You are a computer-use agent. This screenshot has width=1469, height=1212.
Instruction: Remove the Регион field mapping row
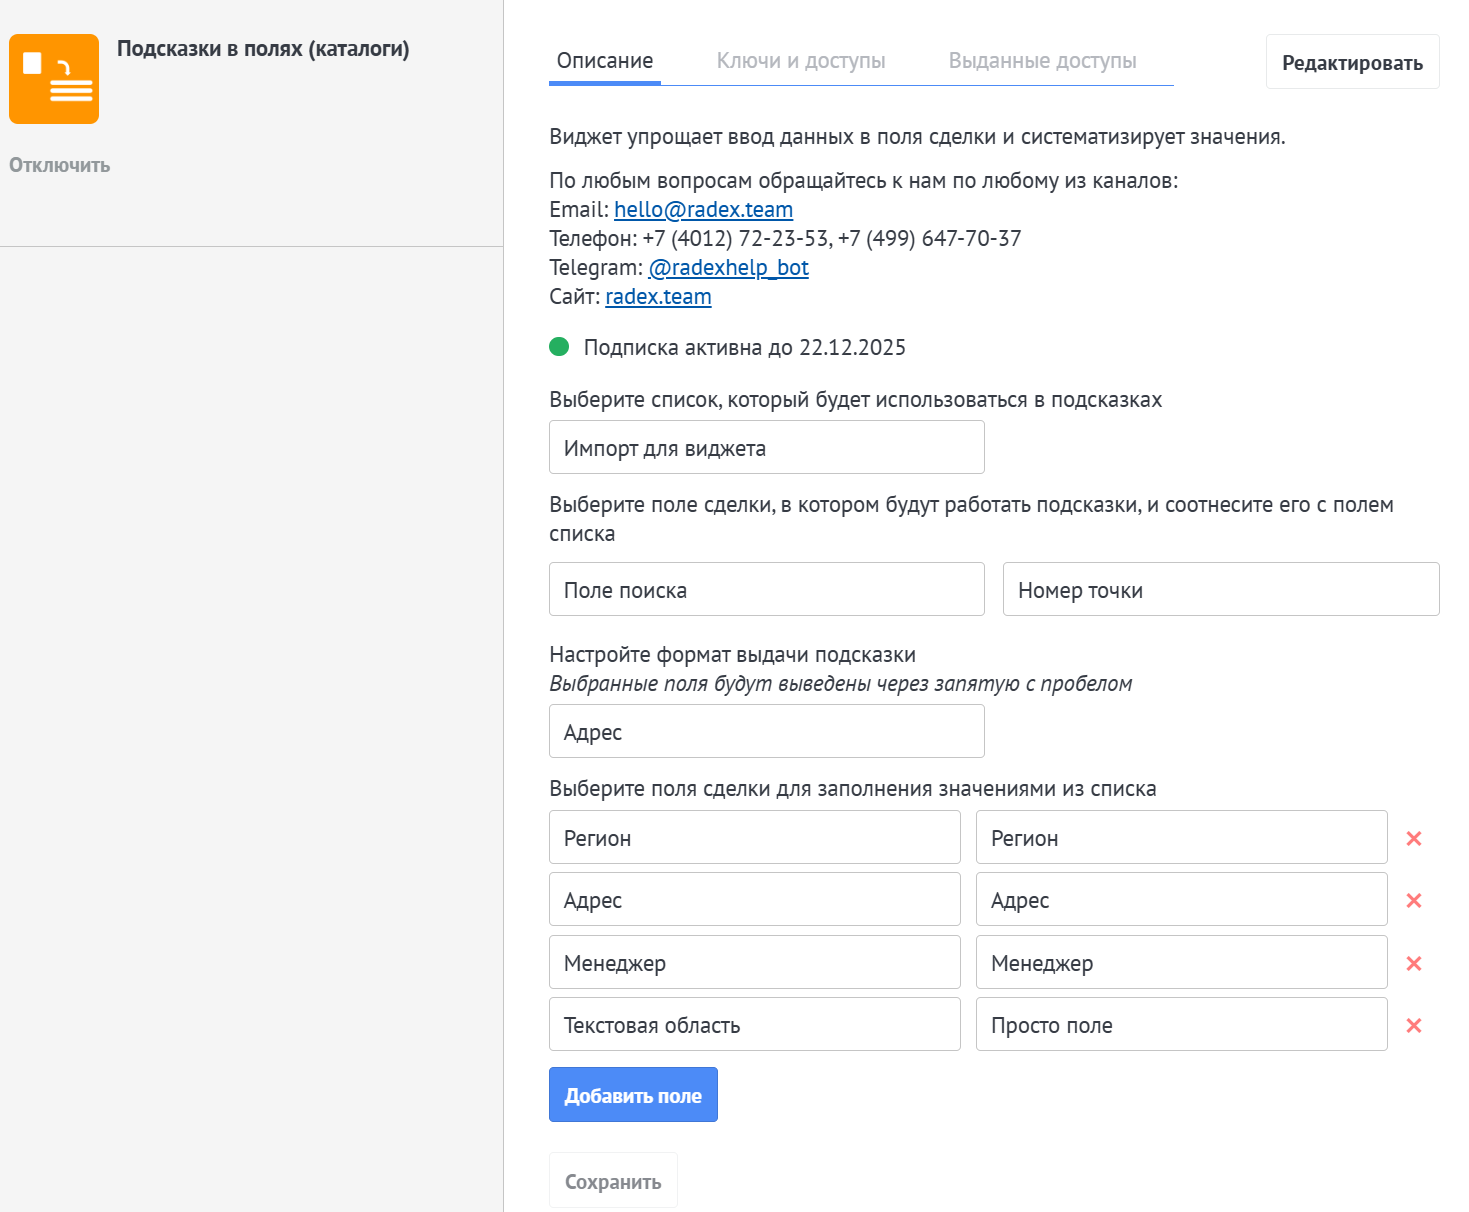coord(1413,838)
